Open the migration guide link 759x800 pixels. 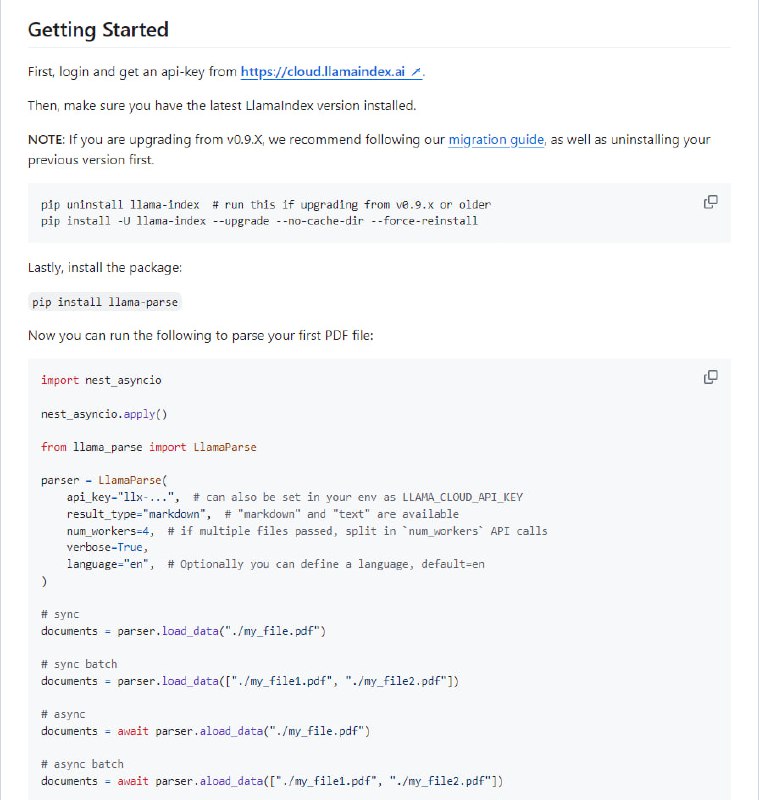(x=496, y=140)
